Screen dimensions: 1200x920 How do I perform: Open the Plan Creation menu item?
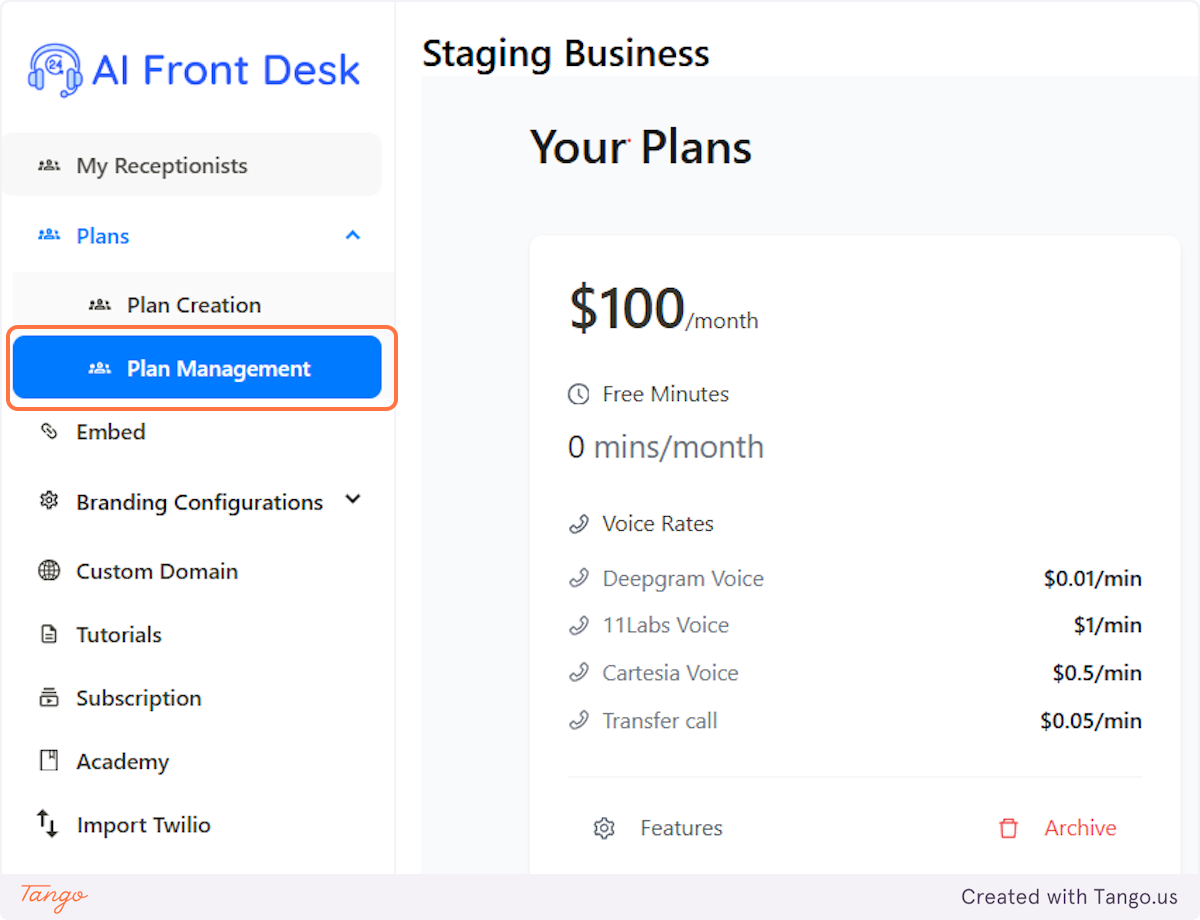click(194, 304)
